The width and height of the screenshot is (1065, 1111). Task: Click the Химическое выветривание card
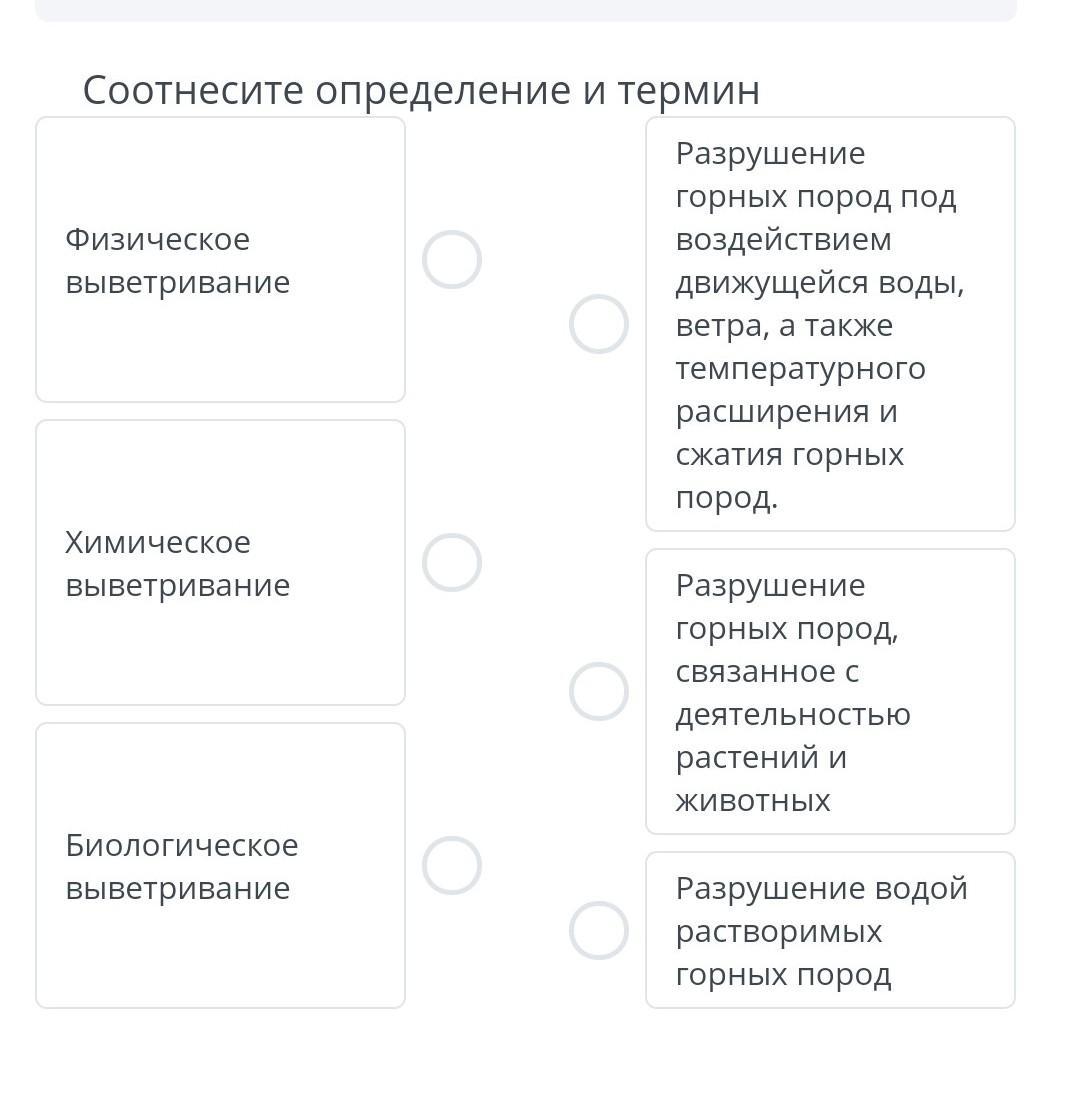click(220, 640)
